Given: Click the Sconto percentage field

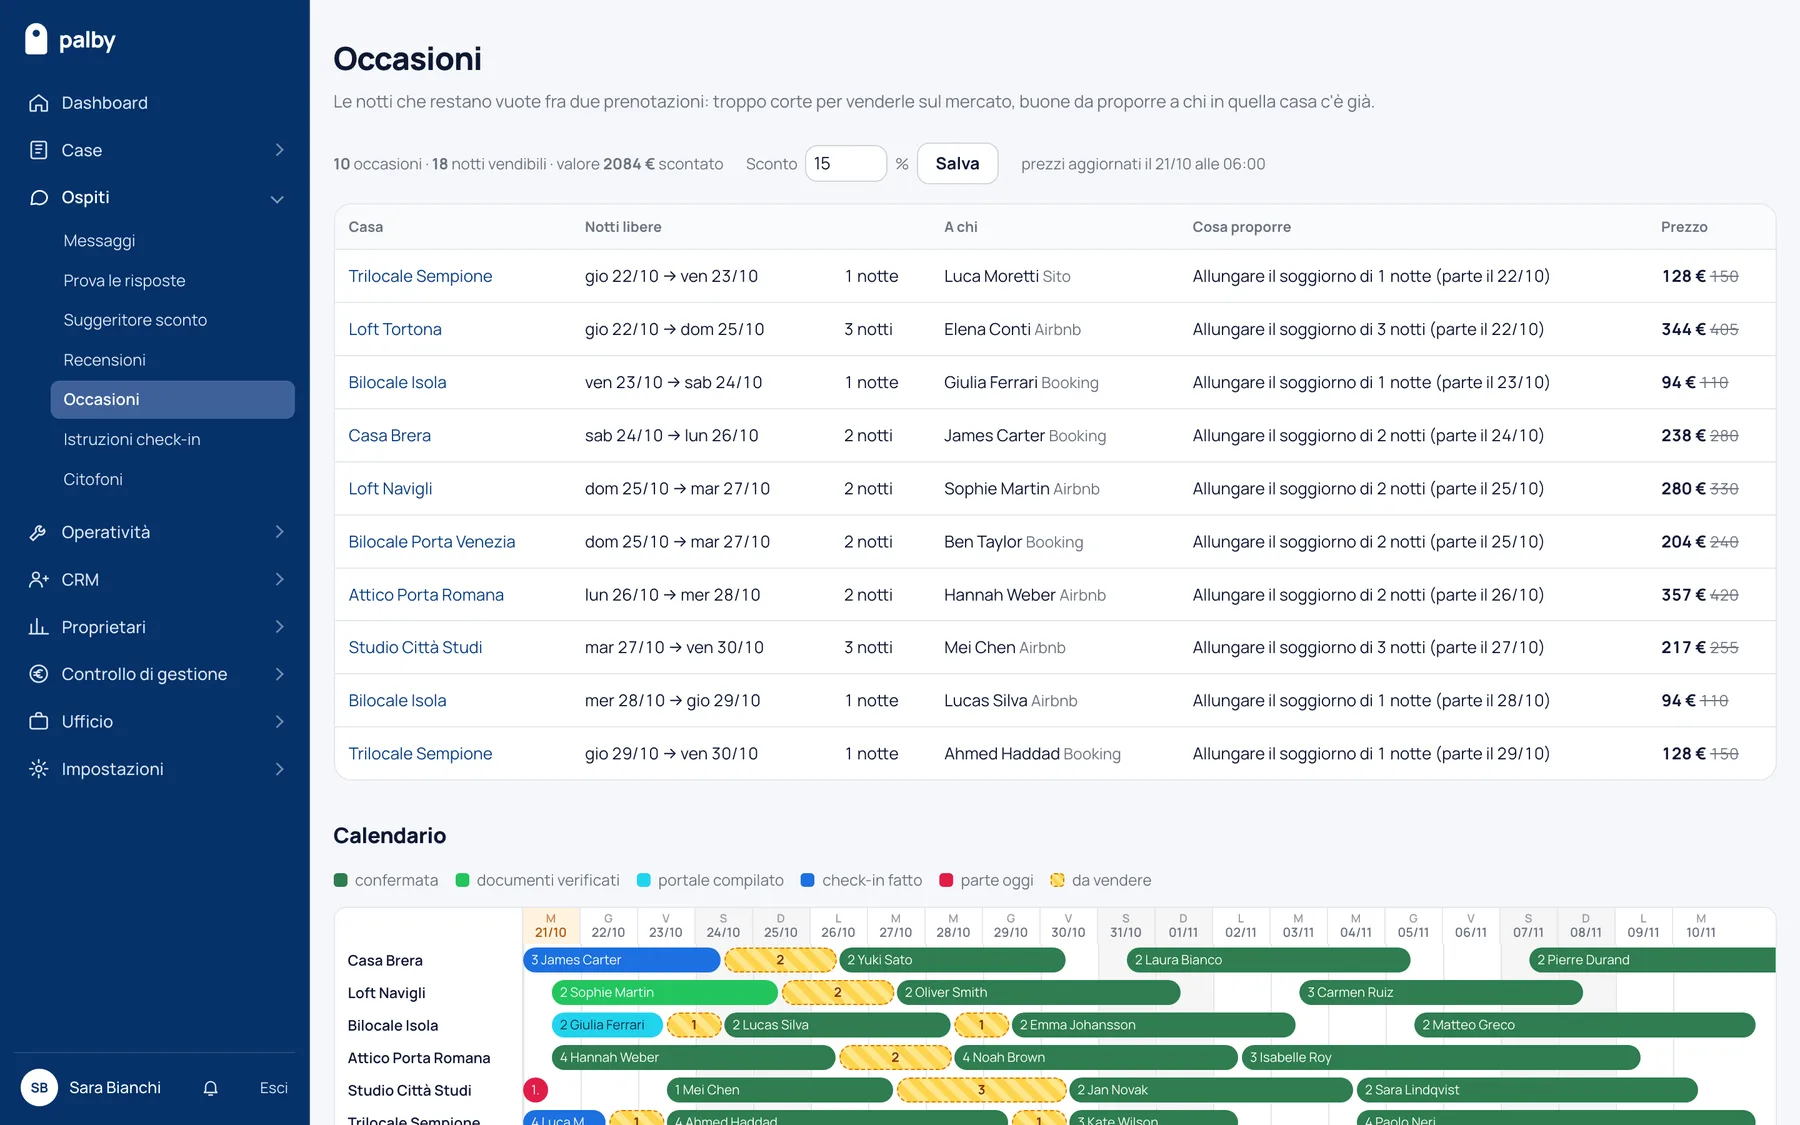Looking at the screenshot, I should pos(846,164).
